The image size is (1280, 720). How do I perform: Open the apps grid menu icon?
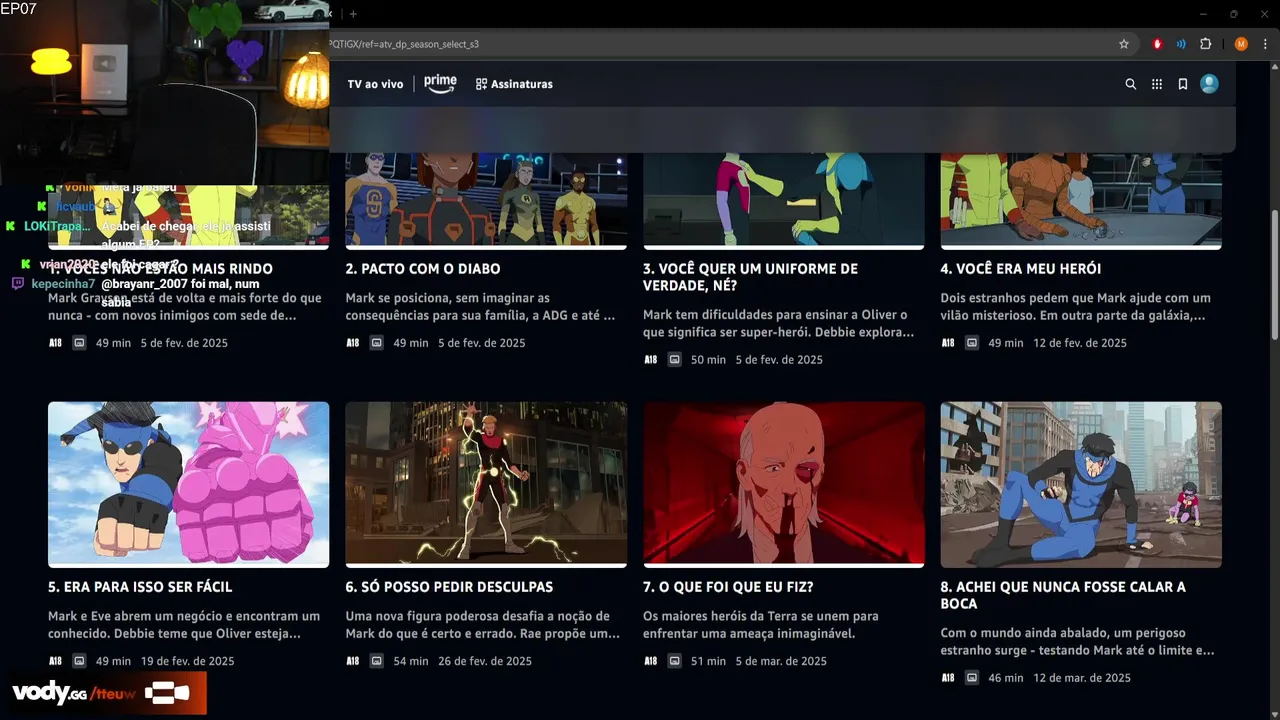(x=1157, y=84)
